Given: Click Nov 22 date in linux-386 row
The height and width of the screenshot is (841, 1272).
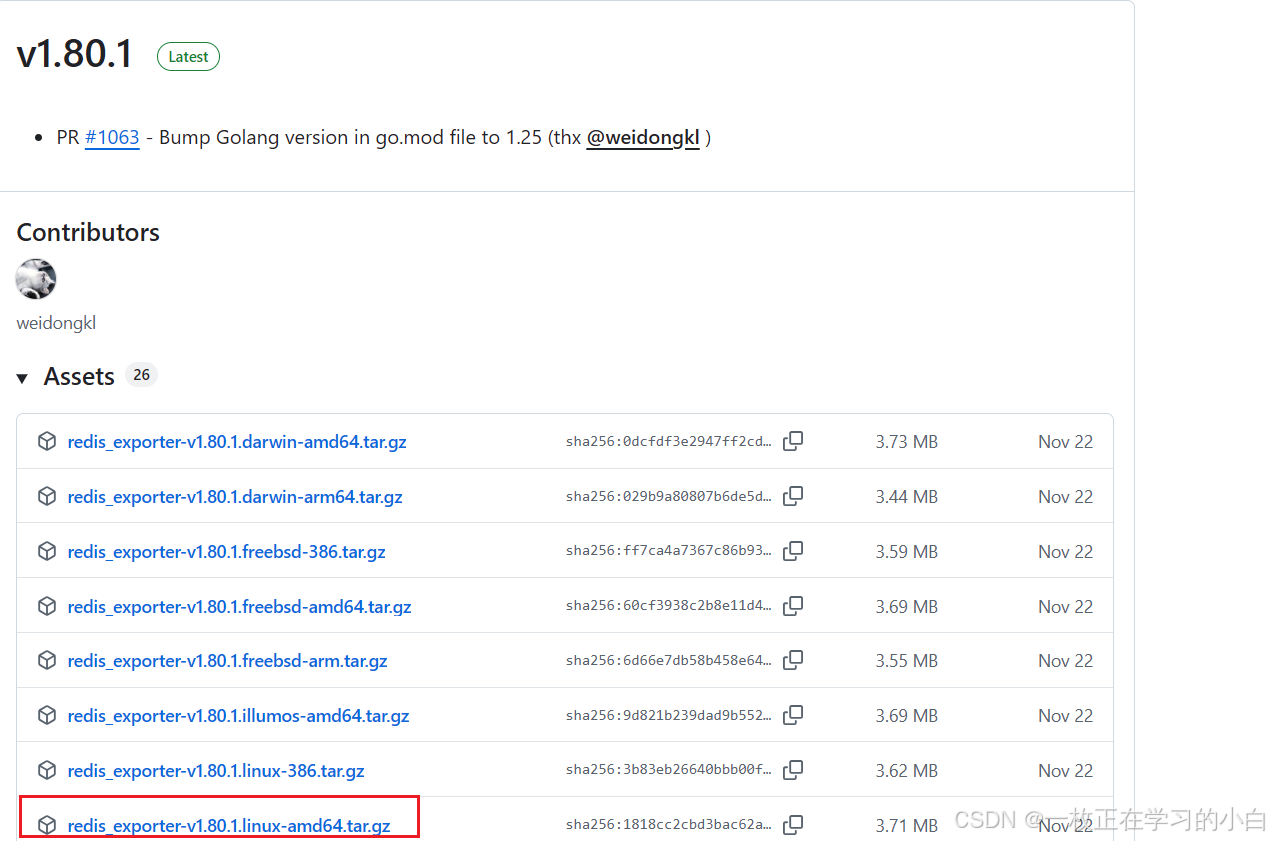Looking at the screenshot, I should [x=1065, y=770].
